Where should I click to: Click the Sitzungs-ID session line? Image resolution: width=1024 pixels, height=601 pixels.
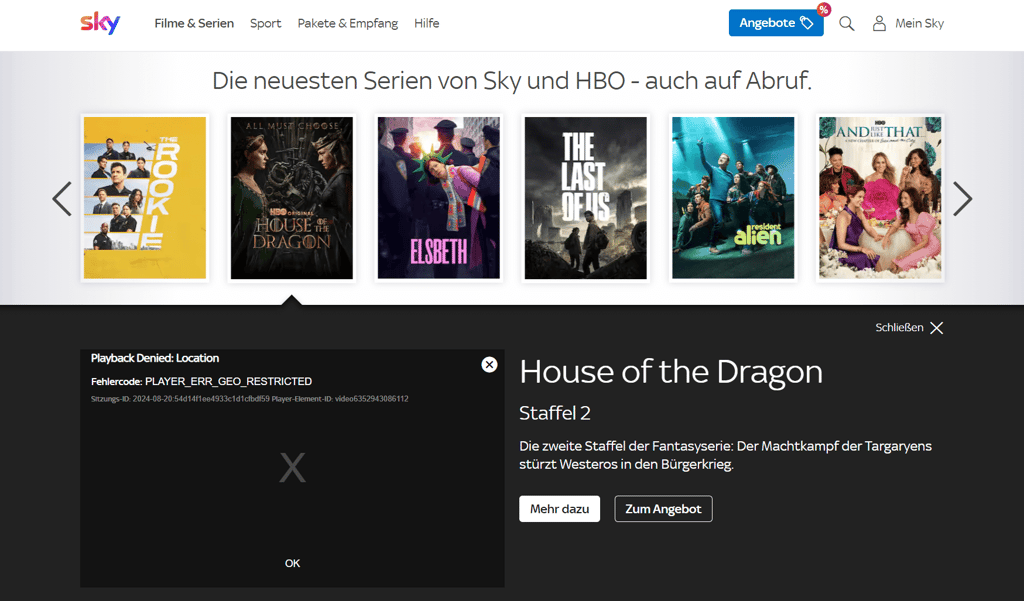[x=249, y=398]
